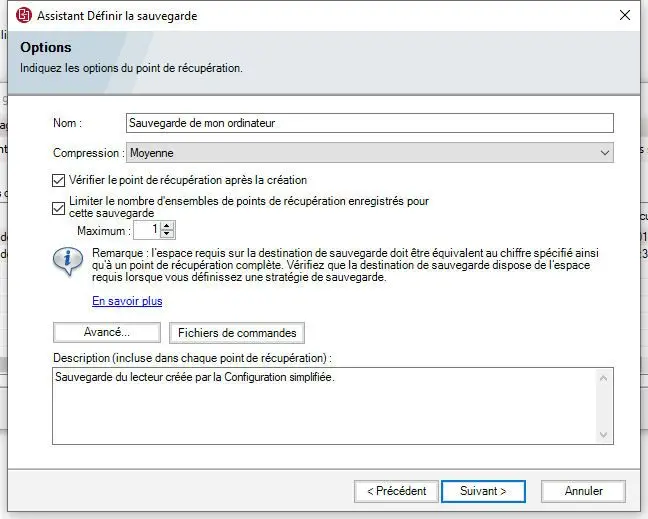648x519 pixels.
Task: Click the information bubble icon beside Remarque
Action: tap(68, 261)
